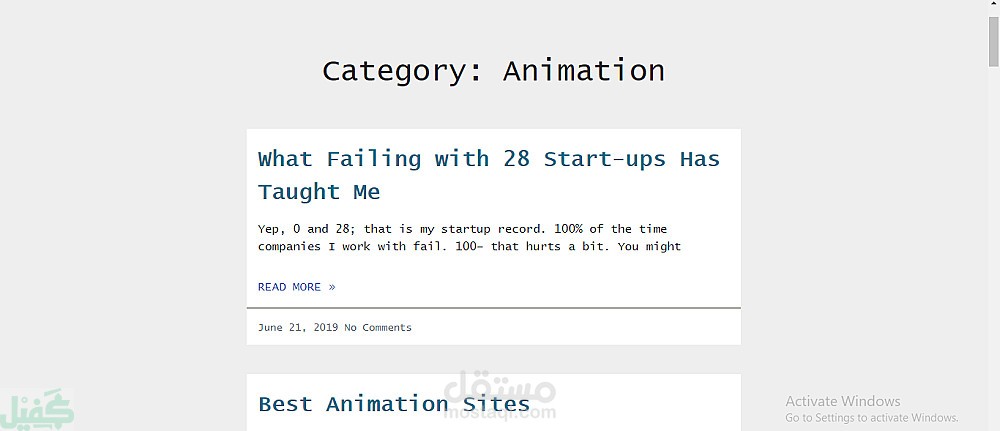Open the 'Best Animation Sites' post
Image resolution: width=1000 pixels, height=431 pixels.
(394, 404)
